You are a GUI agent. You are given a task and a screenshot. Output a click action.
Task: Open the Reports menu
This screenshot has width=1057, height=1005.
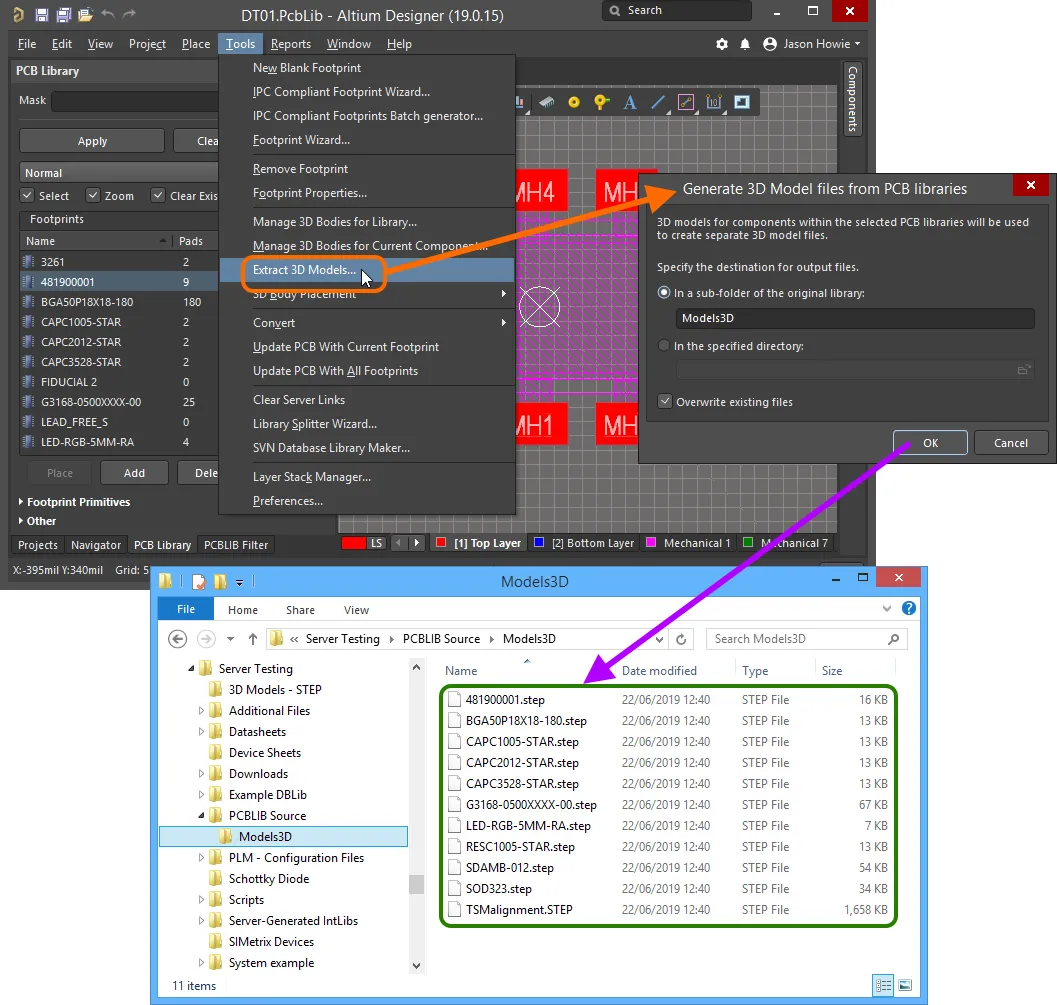[x=291, y=44]
